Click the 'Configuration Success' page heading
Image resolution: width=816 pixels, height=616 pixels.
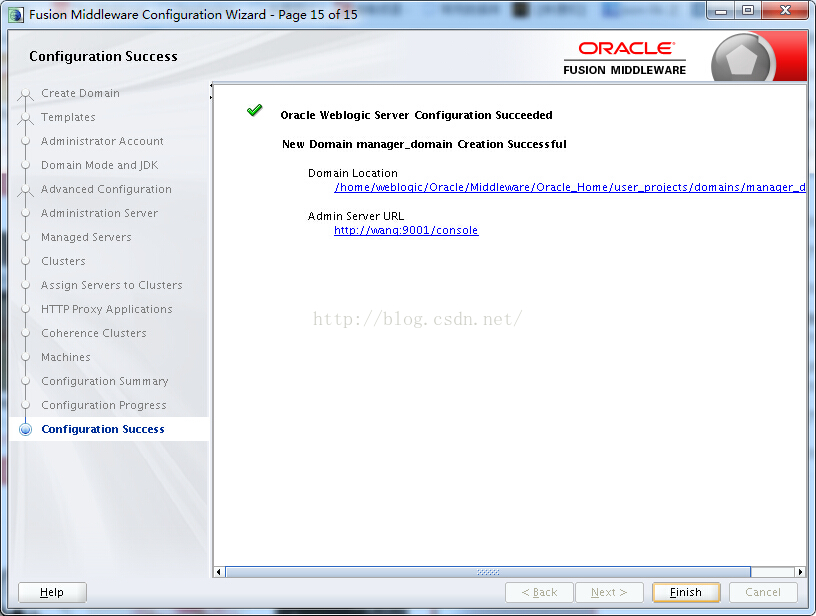tap(104, 56)
